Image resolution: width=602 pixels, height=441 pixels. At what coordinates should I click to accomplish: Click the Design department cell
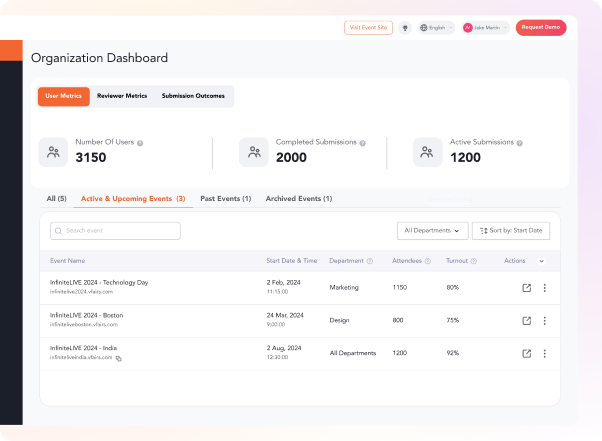339,320
